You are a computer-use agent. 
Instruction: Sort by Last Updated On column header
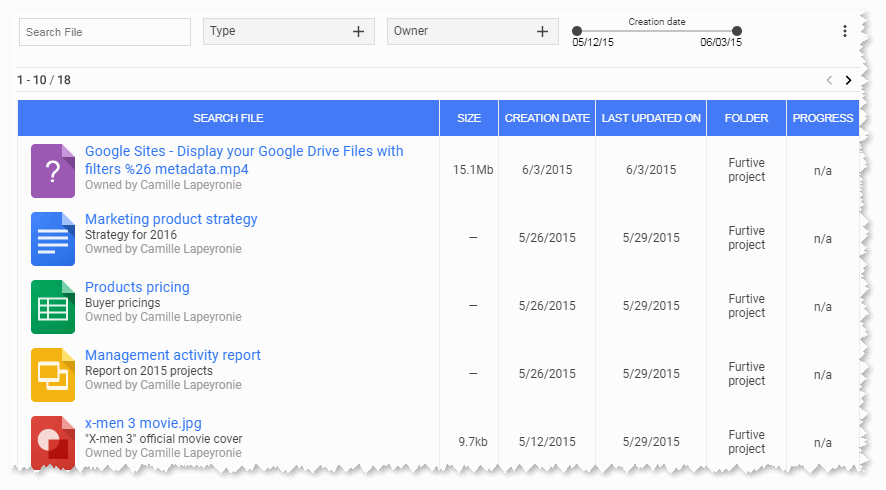click(651, 118)
